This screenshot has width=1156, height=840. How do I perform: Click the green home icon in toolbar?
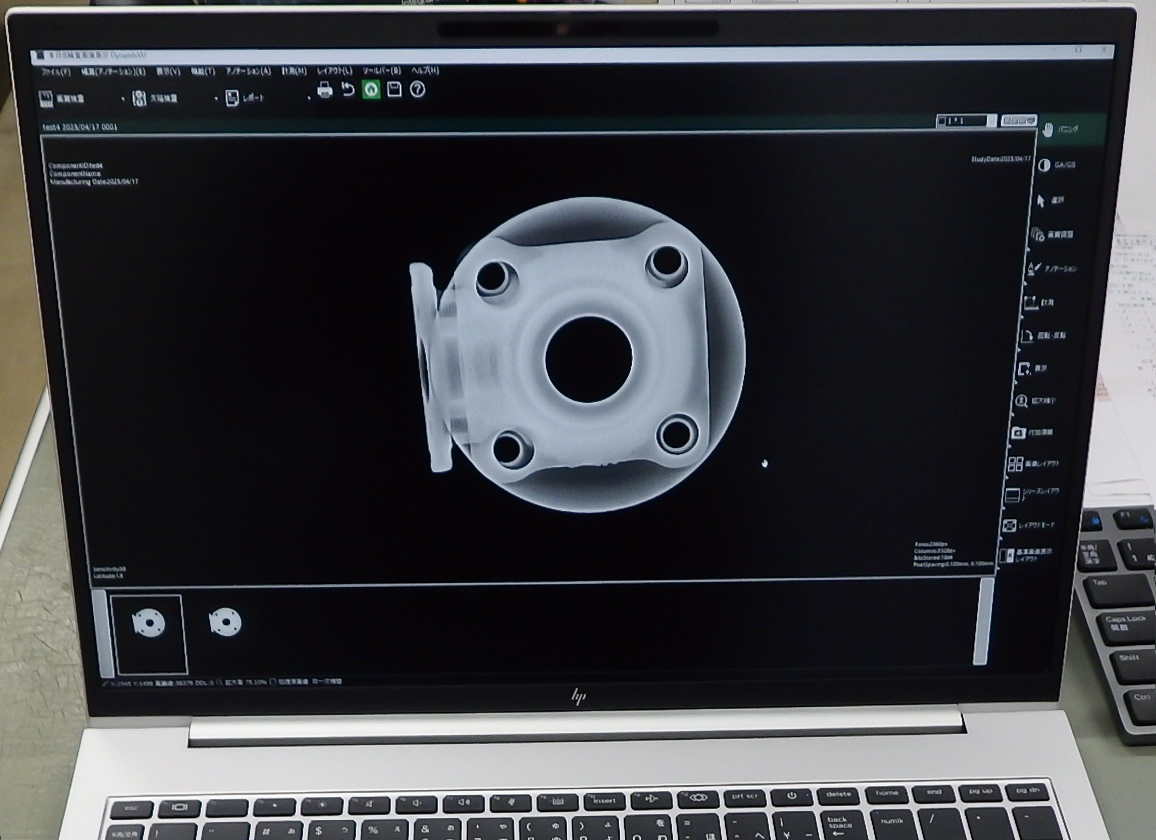coord(371,90)
